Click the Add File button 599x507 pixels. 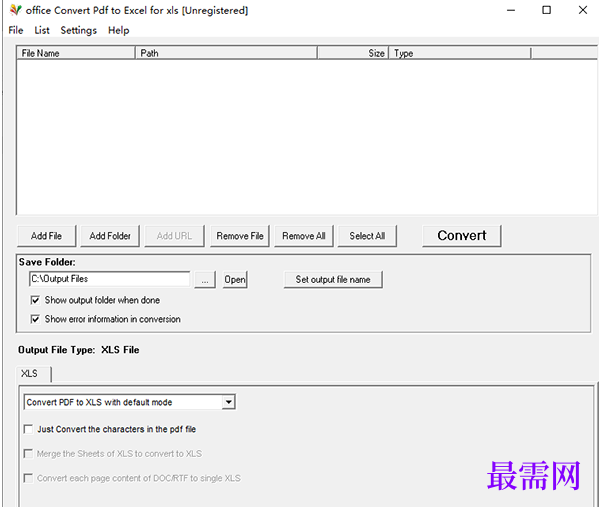47,236
